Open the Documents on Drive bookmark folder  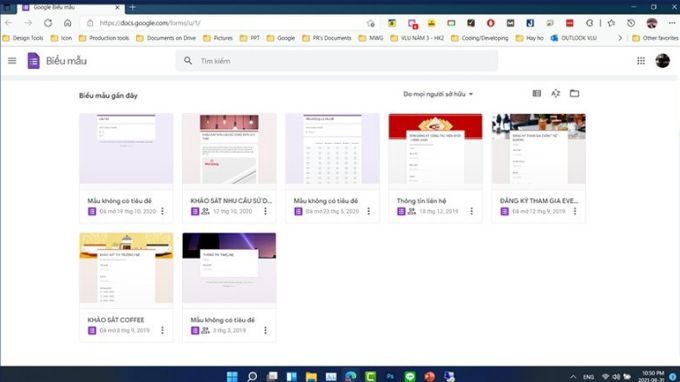pyautogui.click(x=166, y=38)
